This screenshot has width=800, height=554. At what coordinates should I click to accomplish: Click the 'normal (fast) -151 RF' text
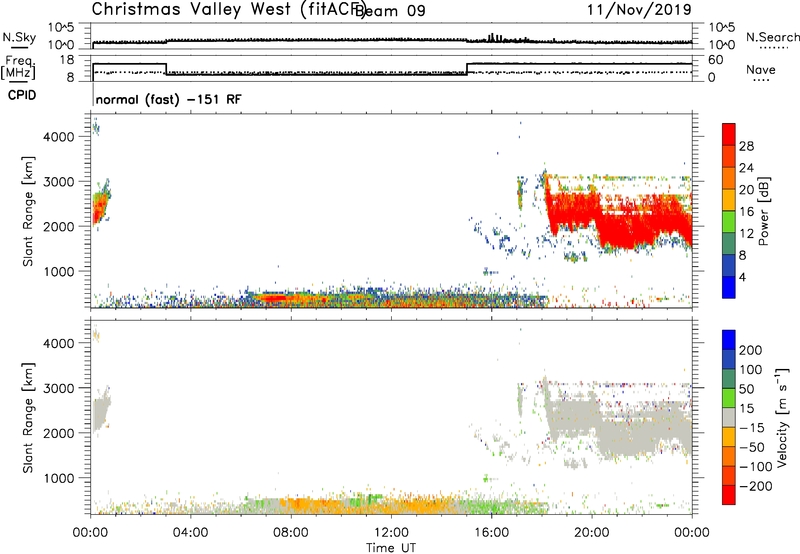tap(169, 99)
